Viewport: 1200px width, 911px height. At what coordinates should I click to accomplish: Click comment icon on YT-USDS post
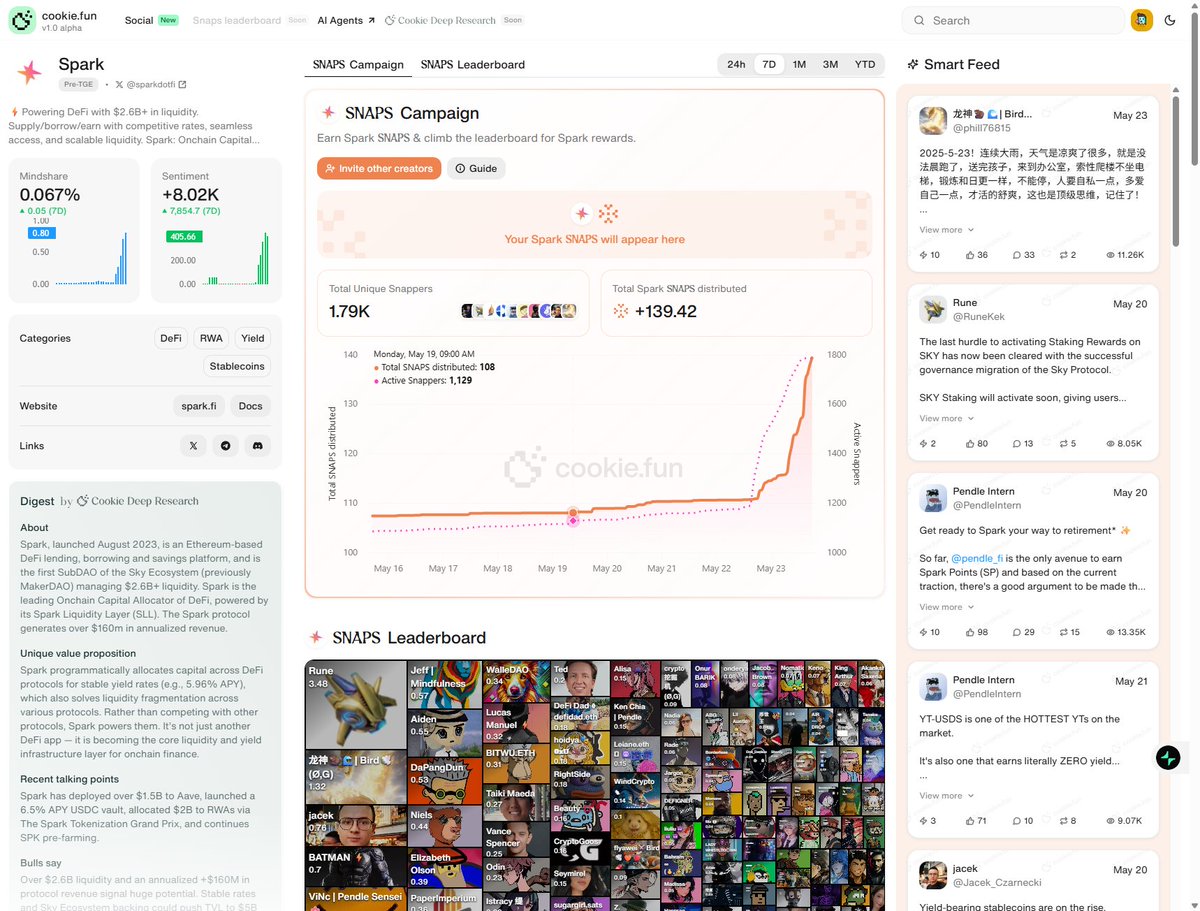pos(1016,821)
